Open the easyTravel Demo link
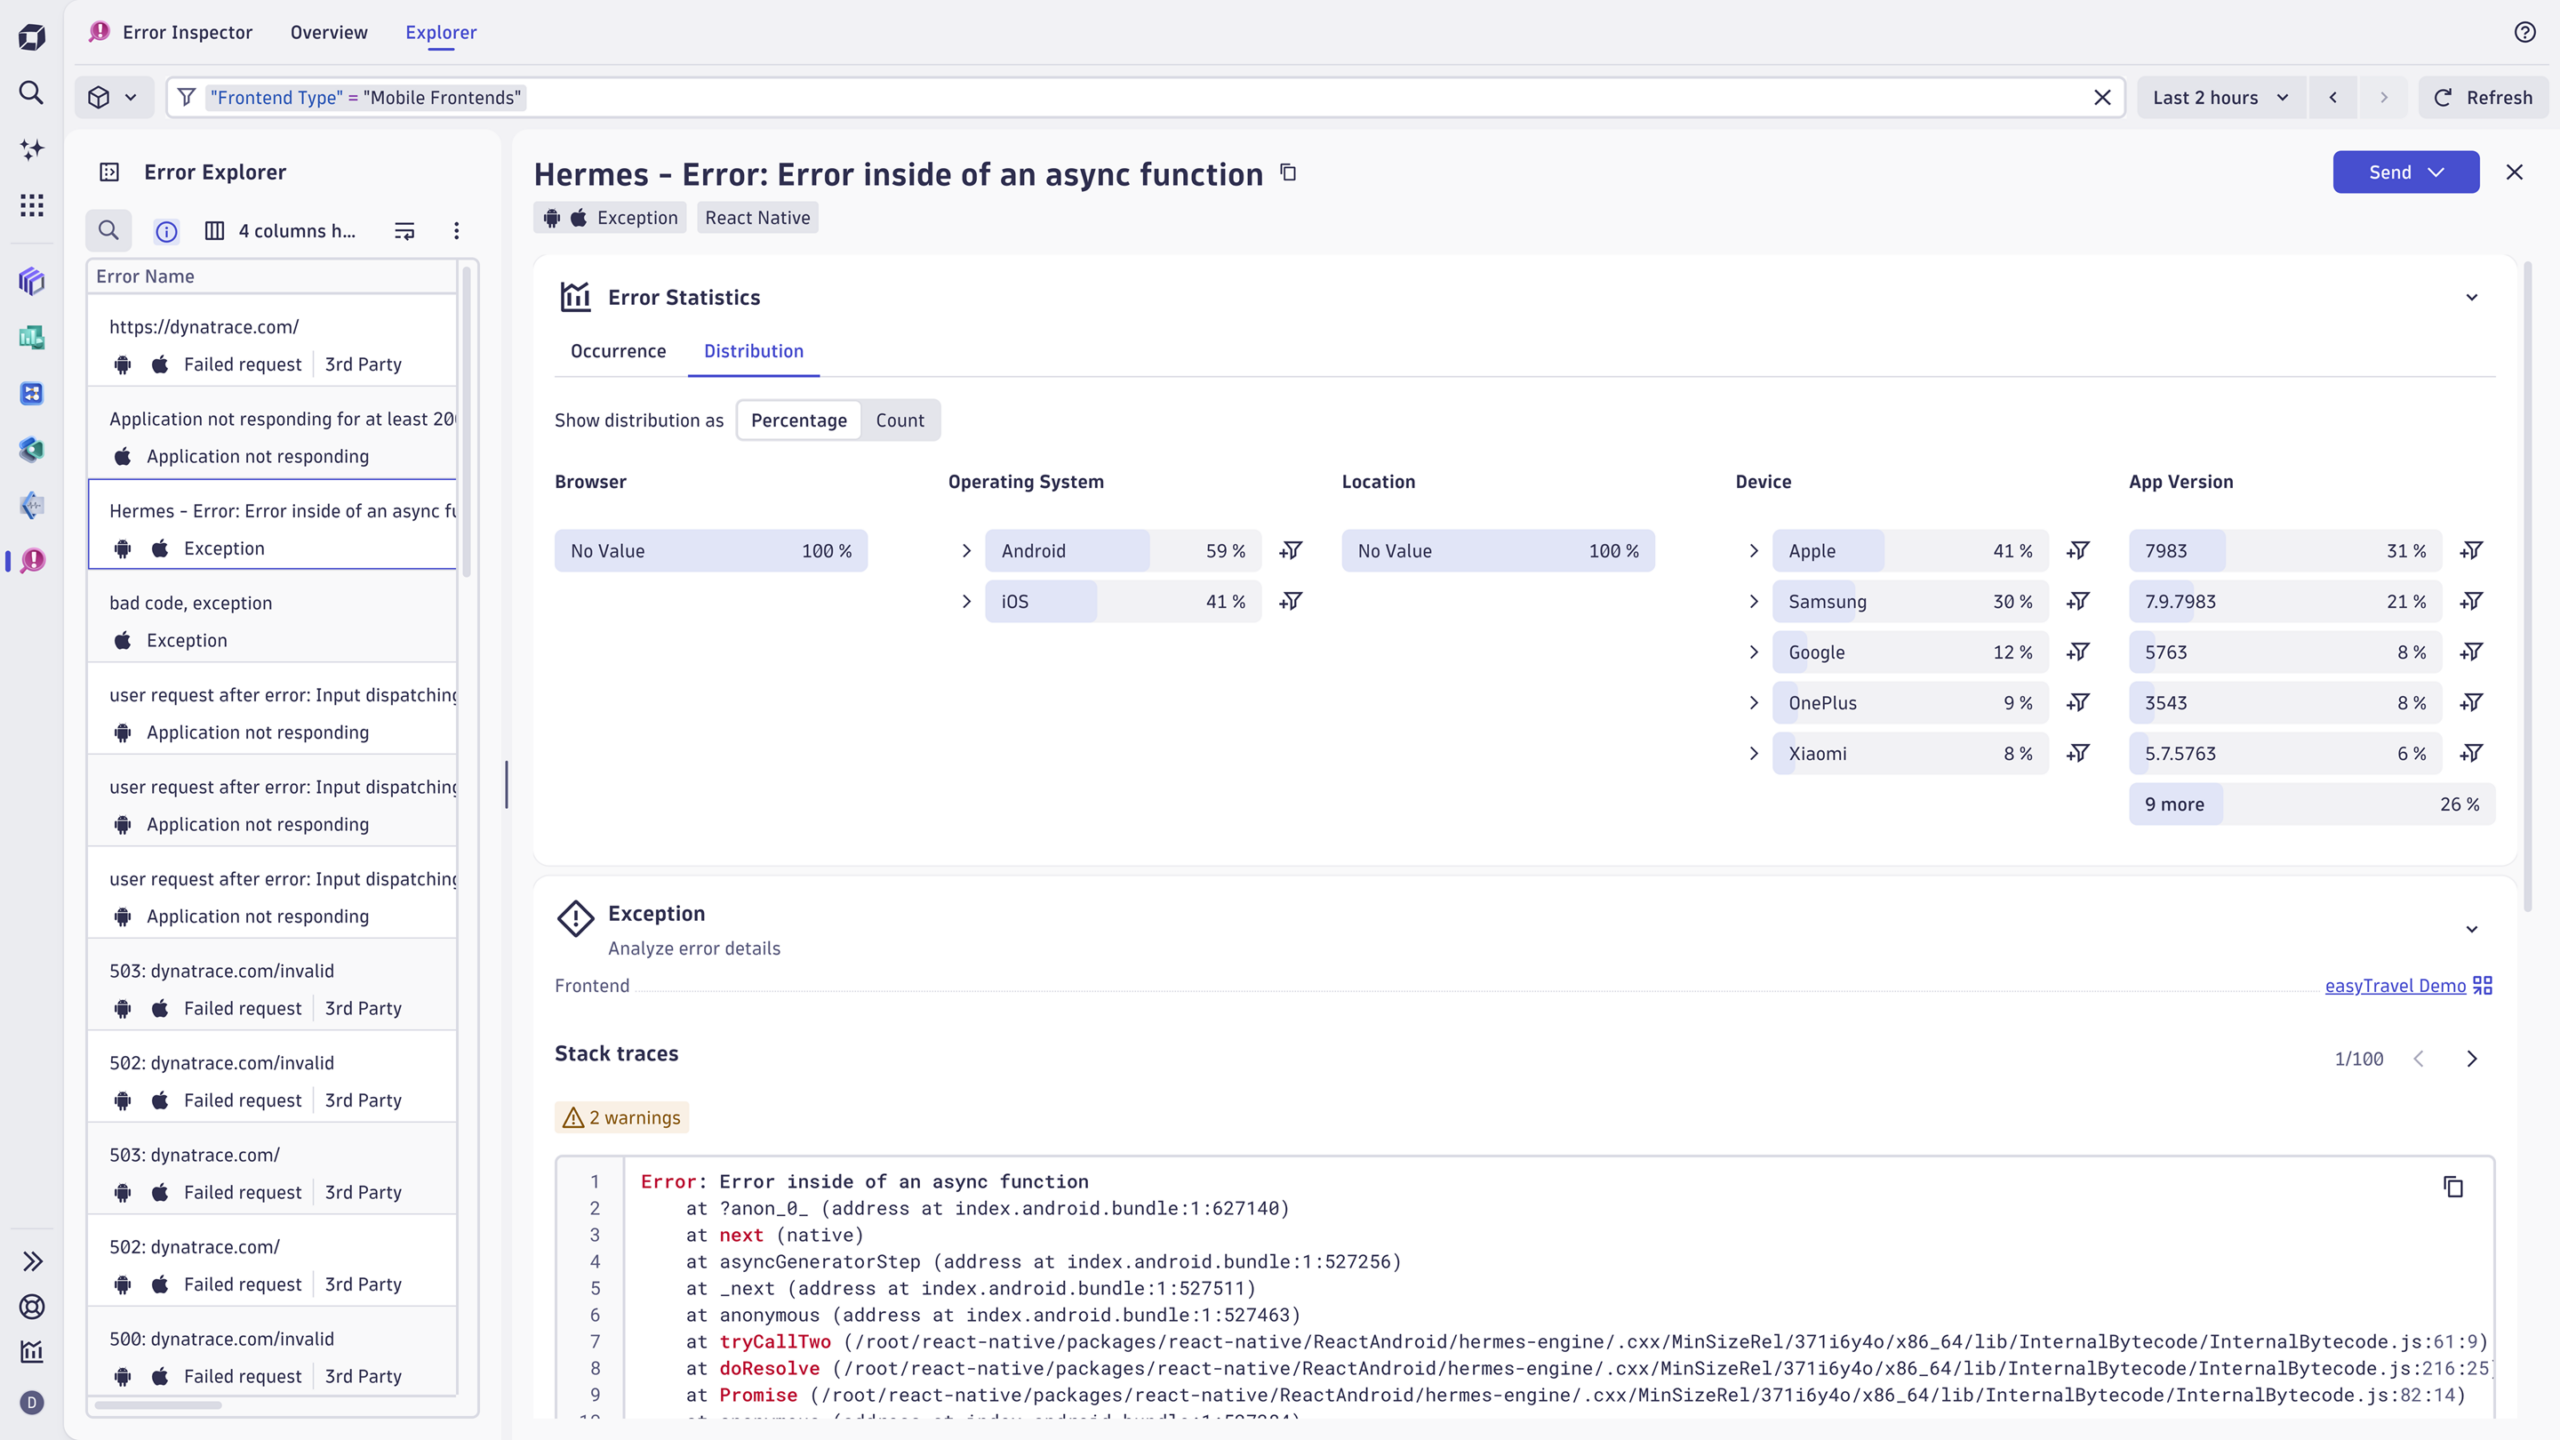 [2394, 985]
